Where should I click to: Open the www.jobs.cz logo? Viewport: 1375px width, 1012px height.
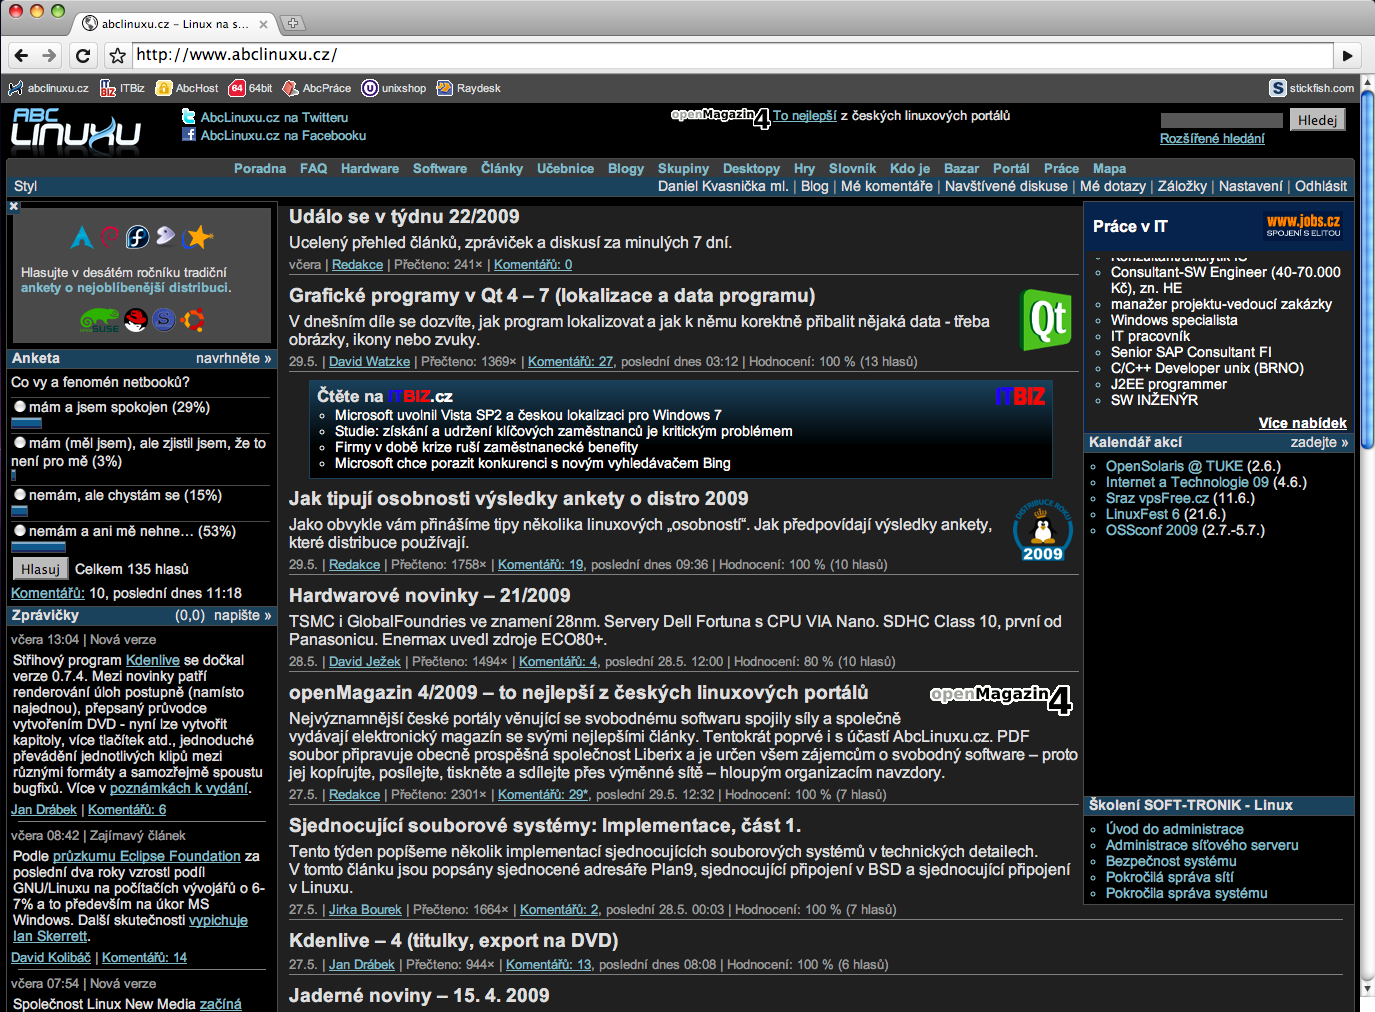1303,225
